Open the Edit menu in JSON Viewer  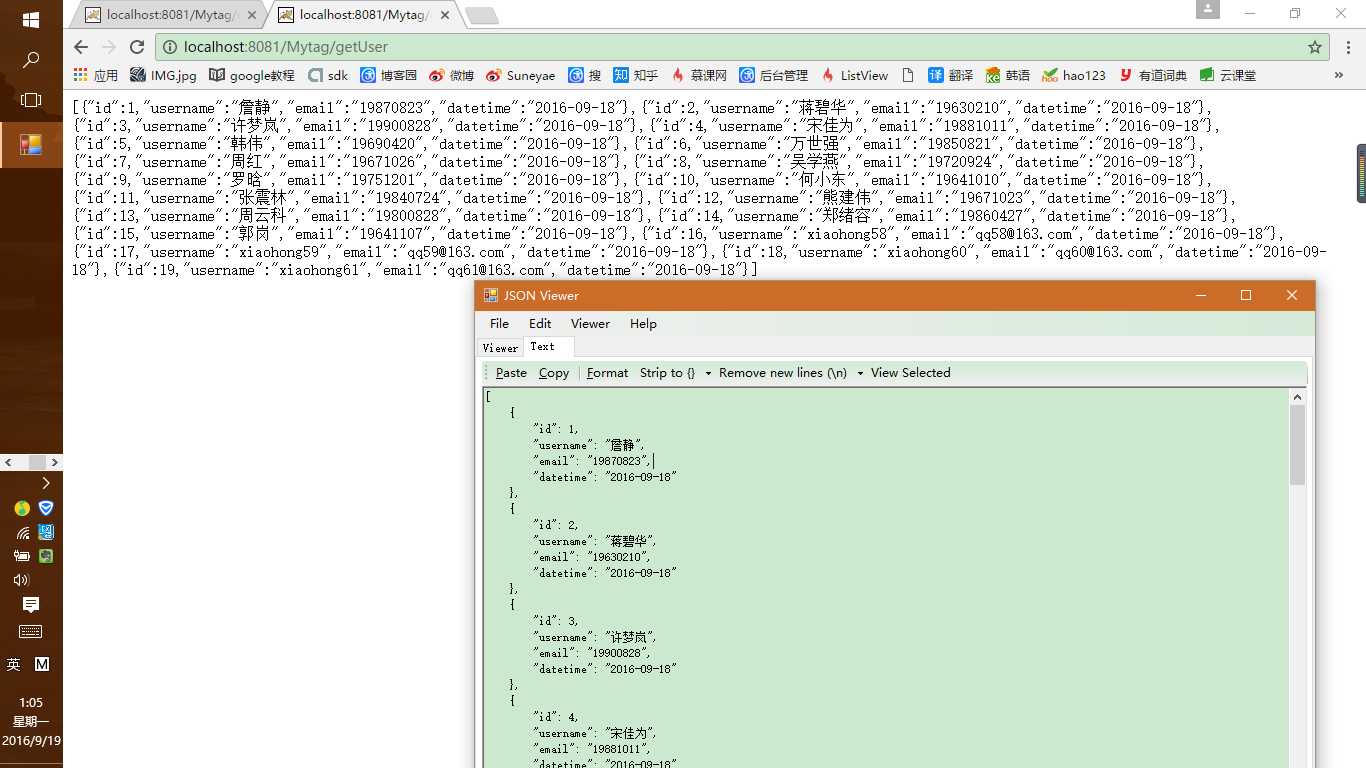540,323
